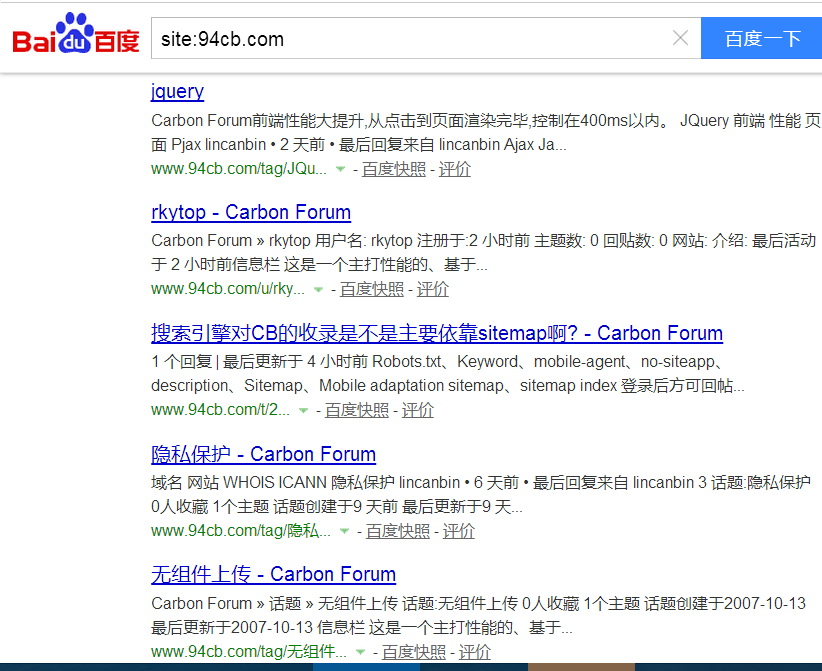Open the rkytop - Carbon Forum result
This screenshot has width=822, height=671.
(251, 212)
